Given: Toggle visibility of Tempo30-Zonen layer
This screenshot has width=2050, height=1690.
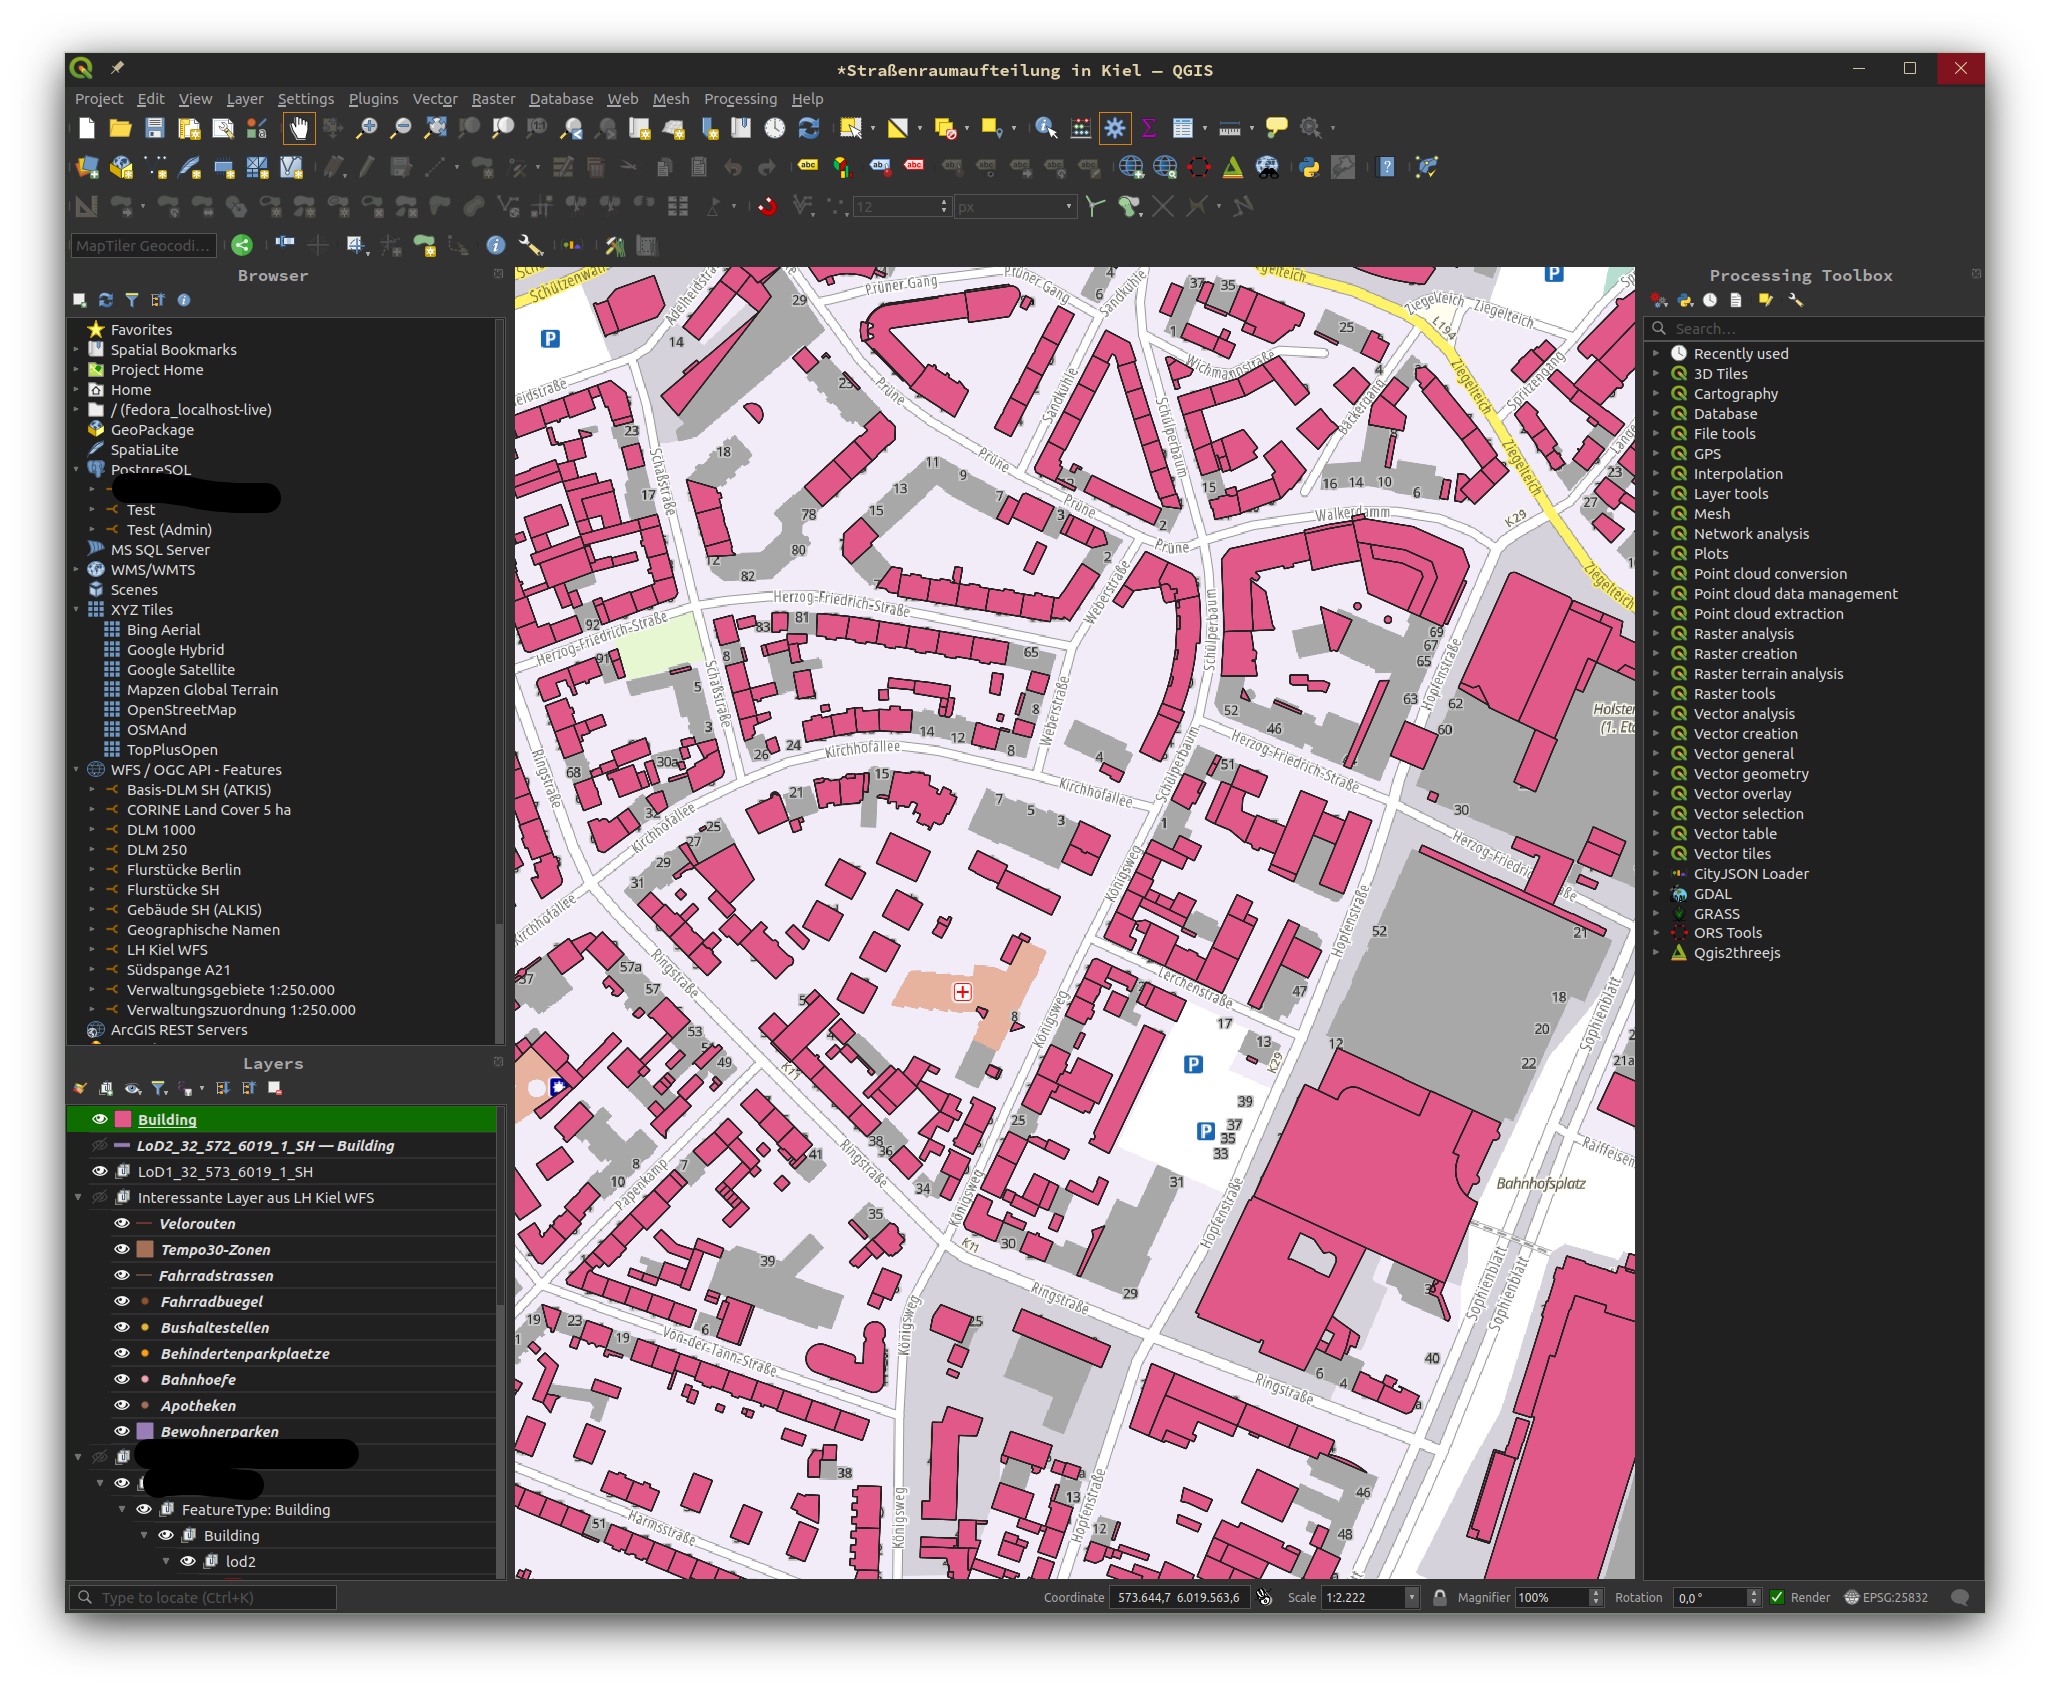Looking at the screenshot, I should (x=122, y=1249).
